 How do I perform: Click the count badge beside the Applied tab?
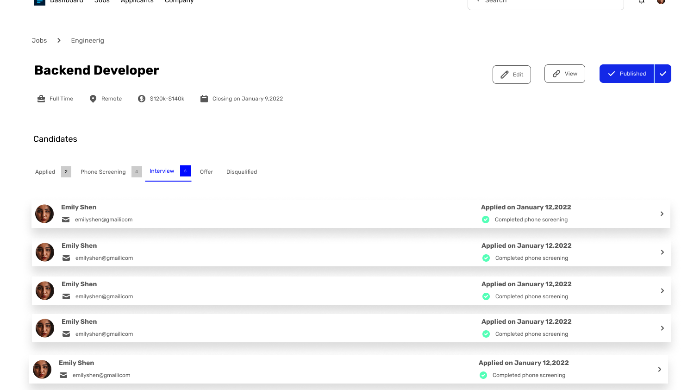pyautogui.click(x=66, y=172)
